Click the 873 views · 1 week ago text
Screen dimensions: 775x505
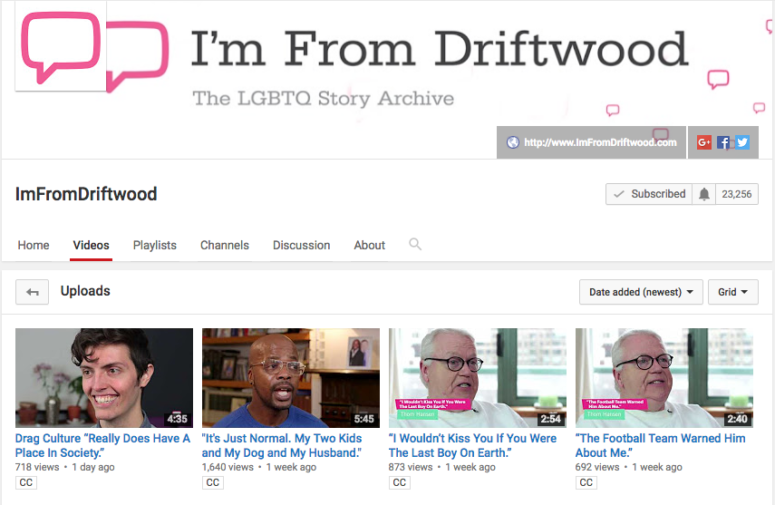tap(442, 467)
